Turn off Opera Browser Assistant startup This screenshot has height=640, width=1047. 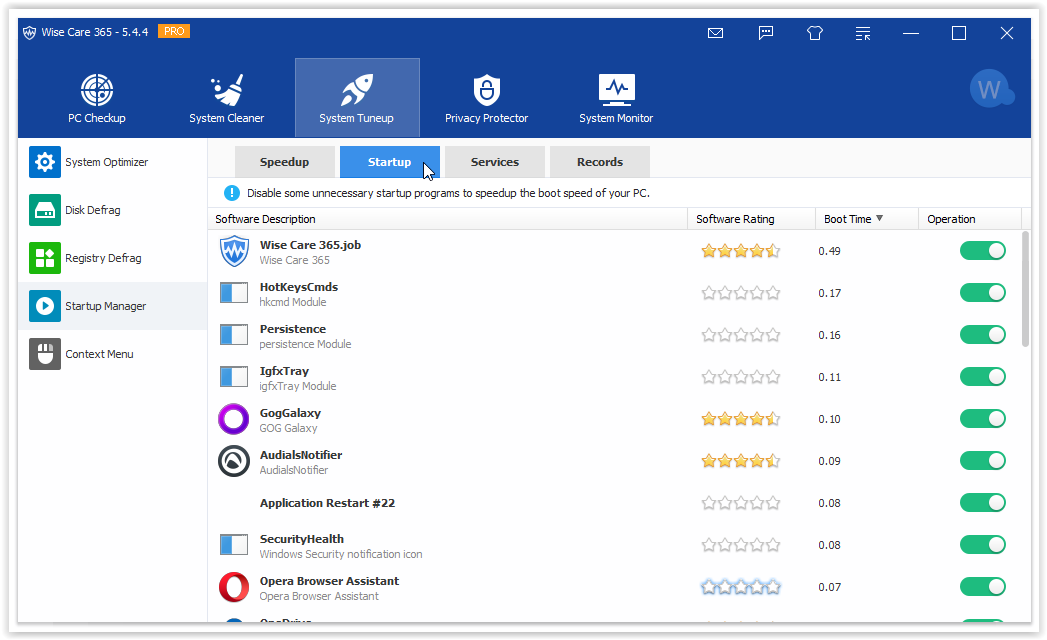[x=983, y=587]
